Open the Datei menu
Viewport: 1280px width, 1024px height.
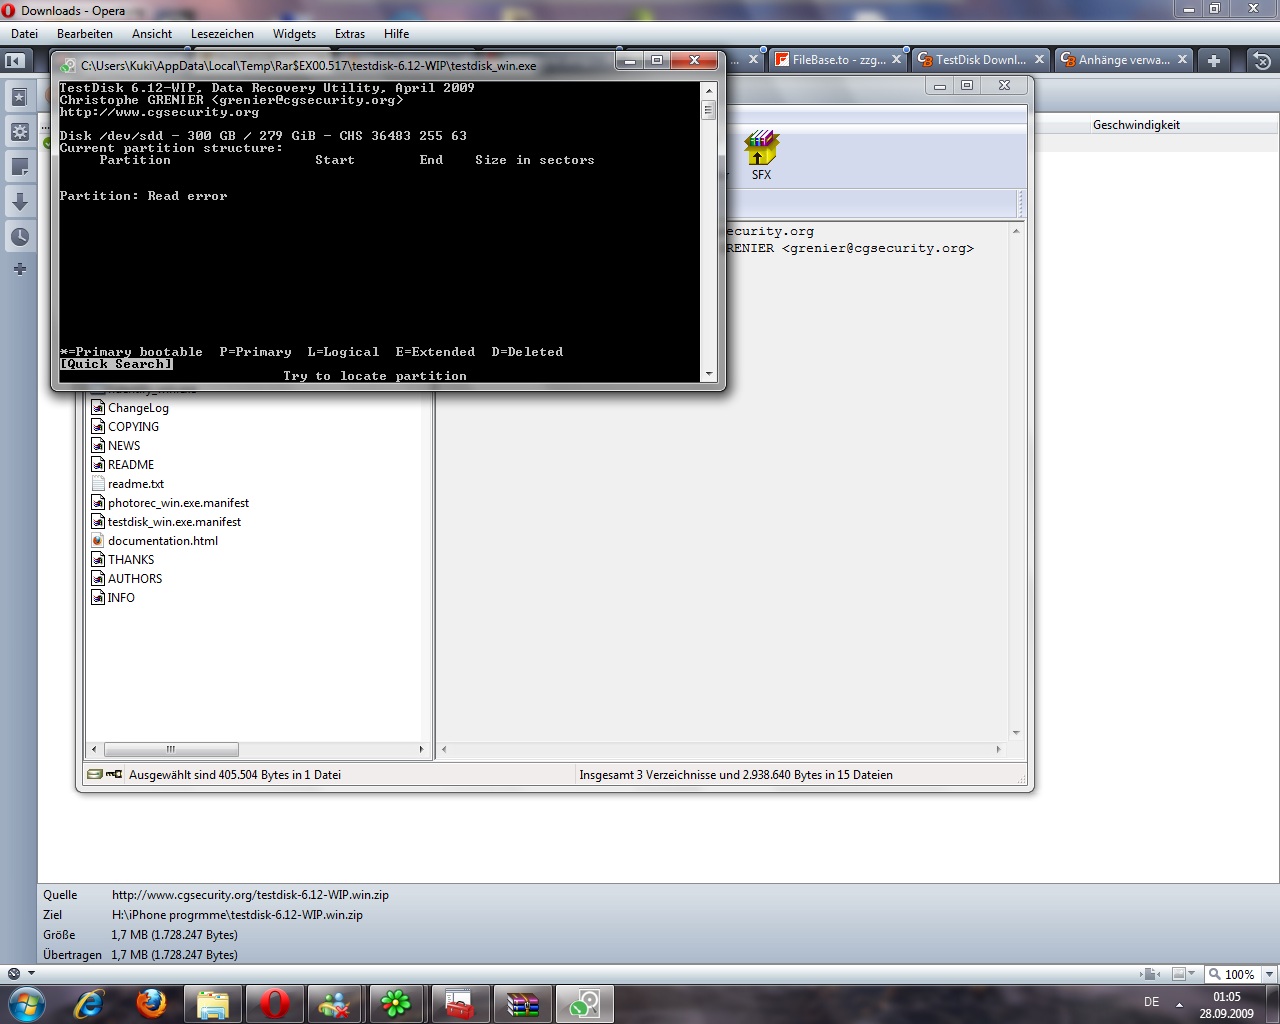click(x=25, y=34)
